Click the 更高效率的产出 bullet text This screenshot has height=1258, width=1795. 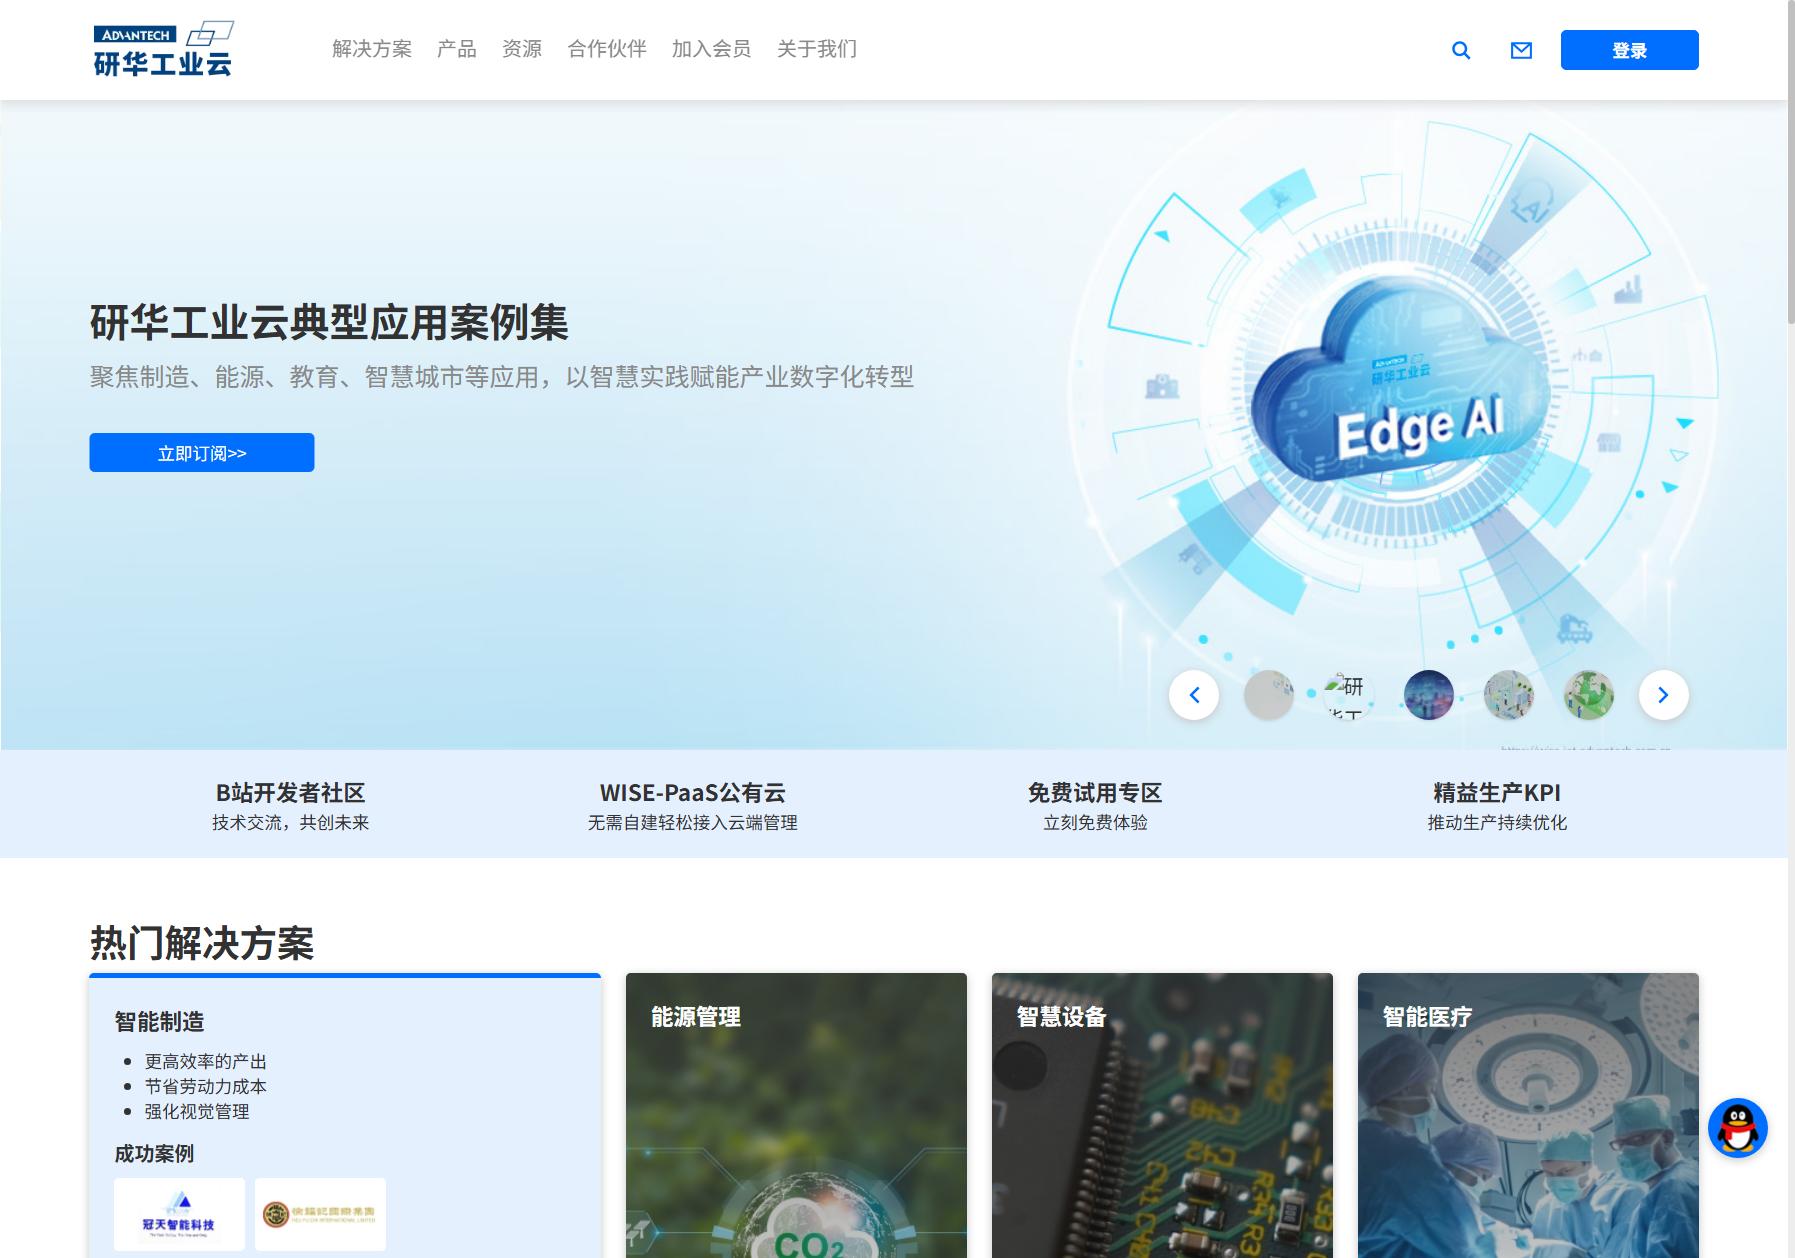[205, 1061]
